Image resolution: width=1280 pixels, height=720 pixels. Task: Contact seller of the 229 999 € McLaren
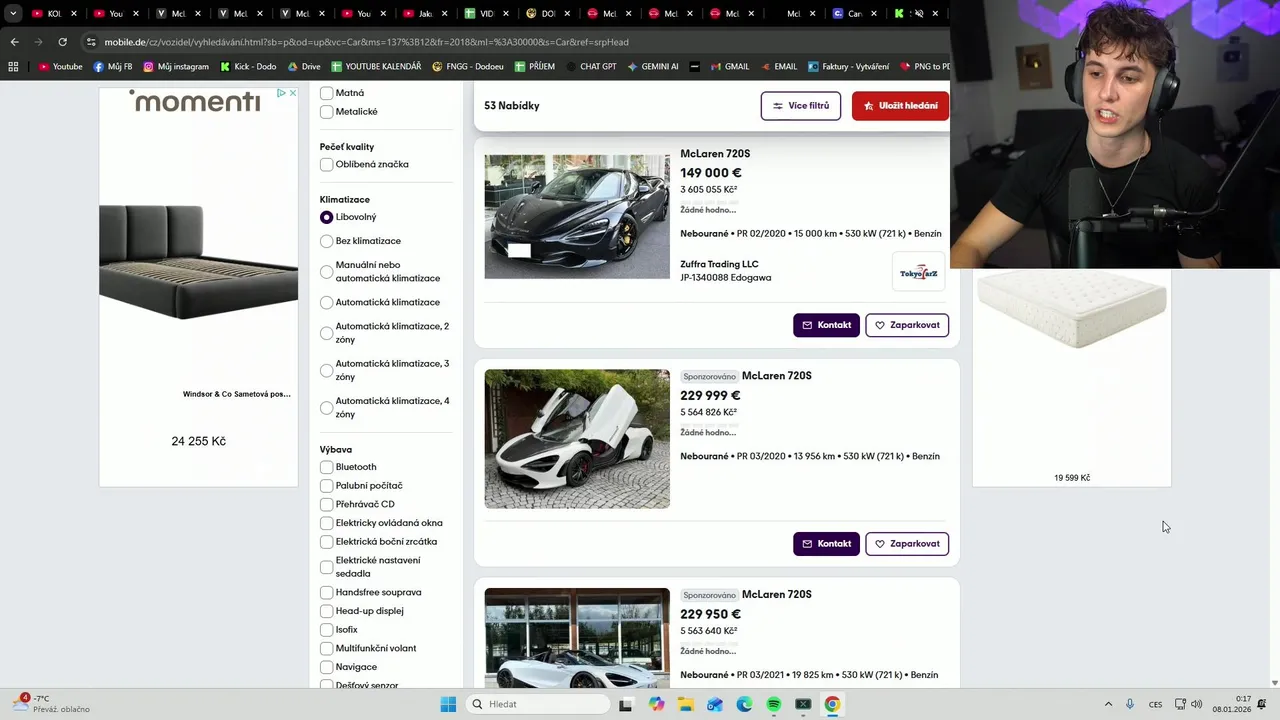(x=826, y=544)
